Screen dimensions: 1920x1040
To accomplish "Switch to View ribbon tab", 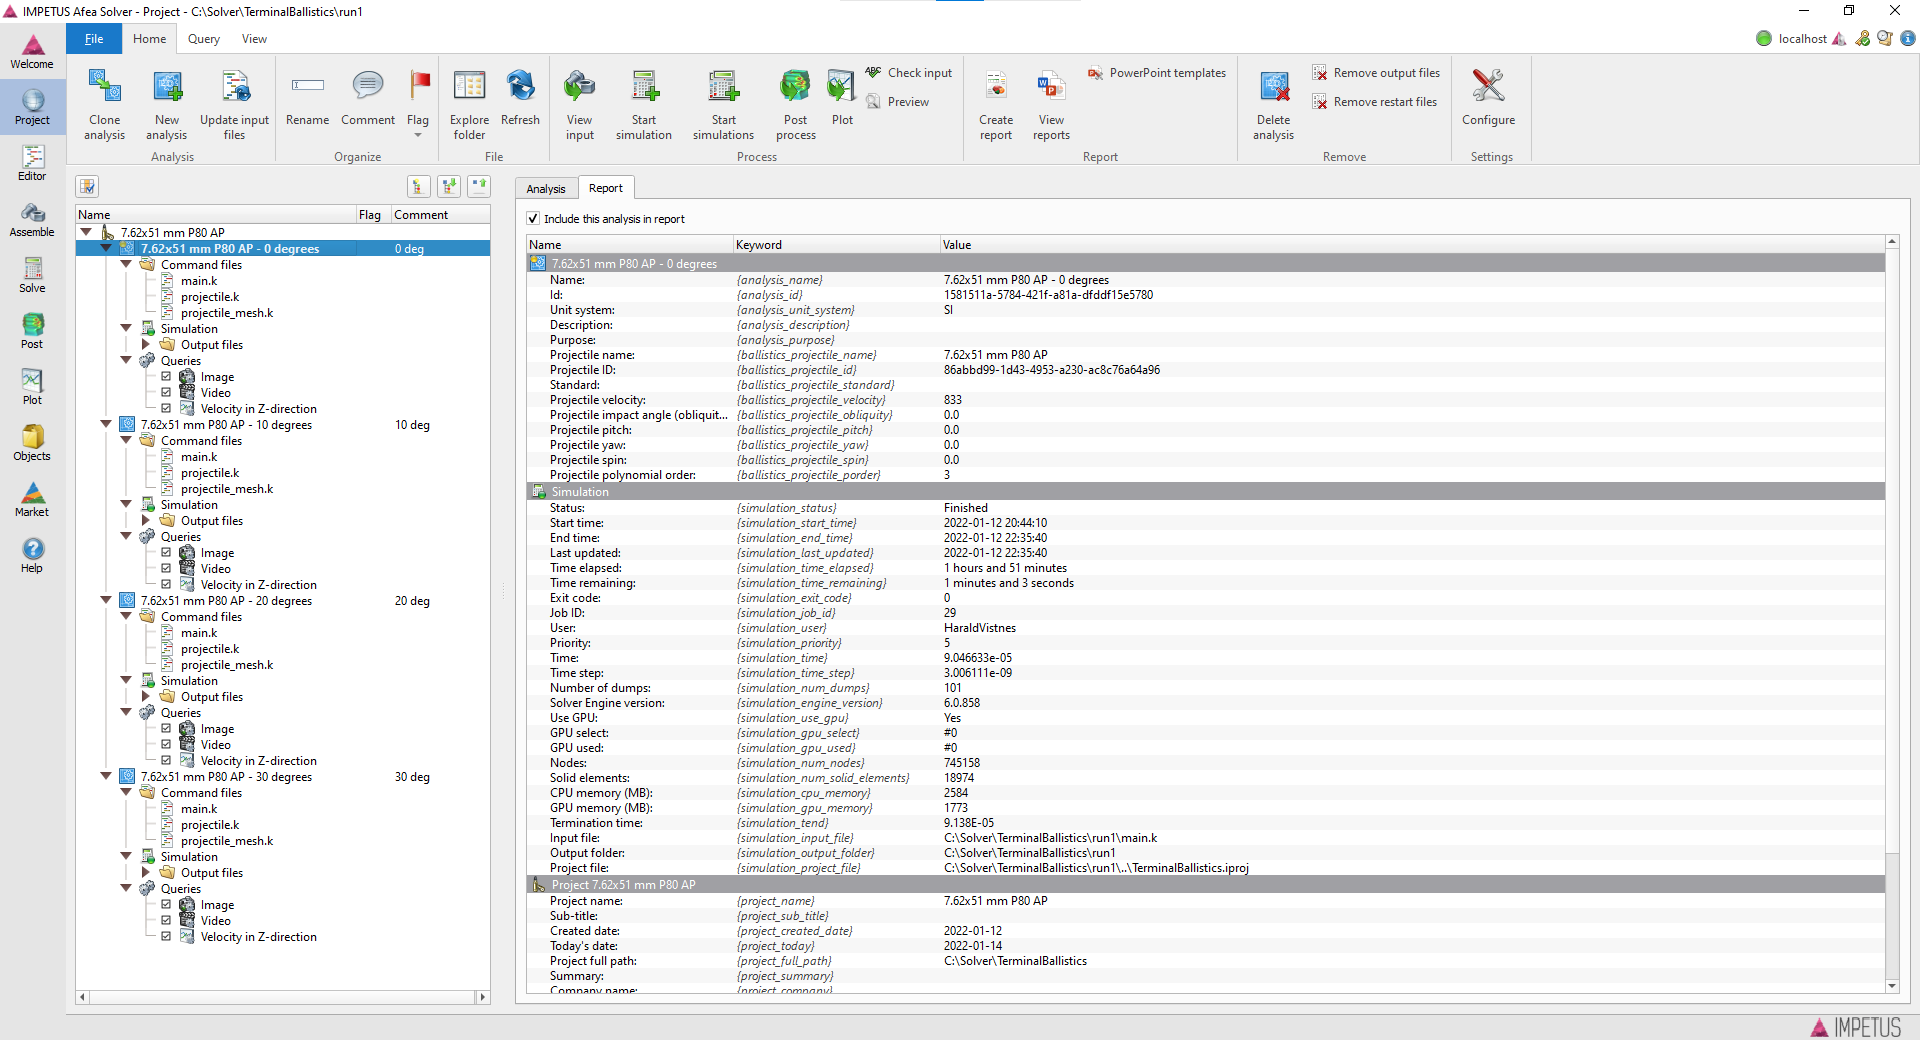I will [x=254, y=39].
